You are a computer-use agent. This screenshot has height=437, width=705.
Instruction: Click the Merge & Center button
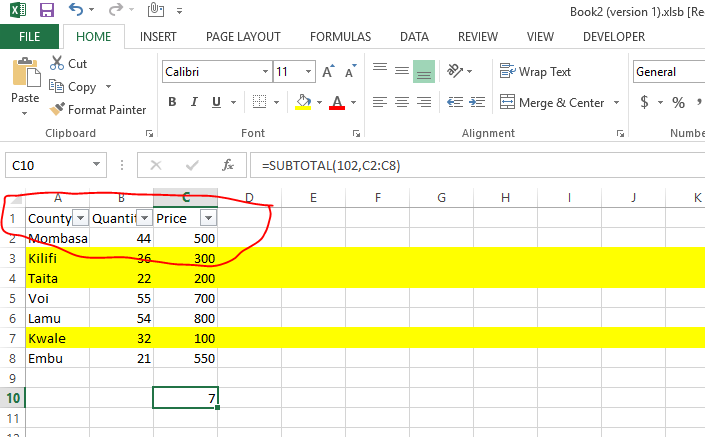[x=552, y=102]
